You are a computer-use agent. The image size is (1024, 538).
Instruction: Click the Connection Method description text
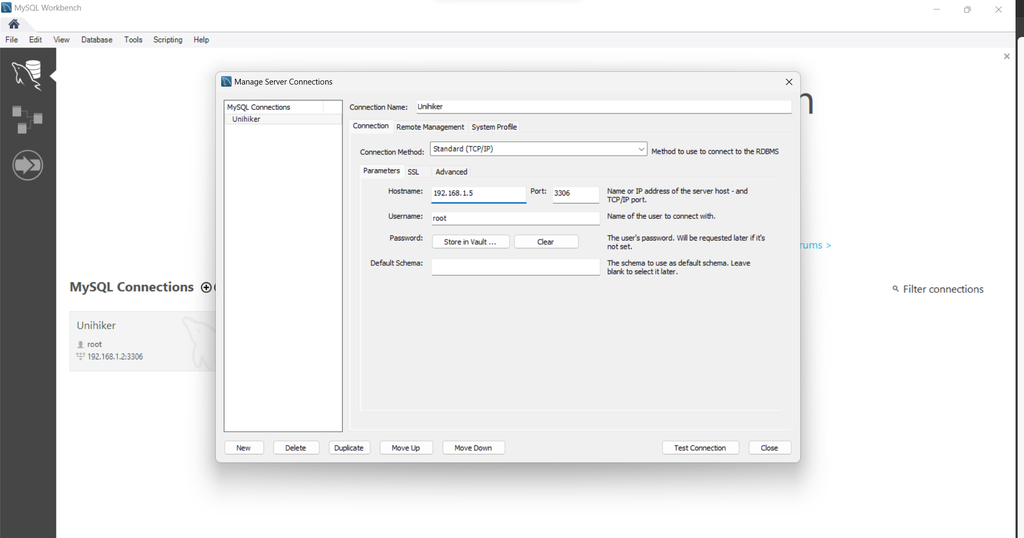(715, 151)
